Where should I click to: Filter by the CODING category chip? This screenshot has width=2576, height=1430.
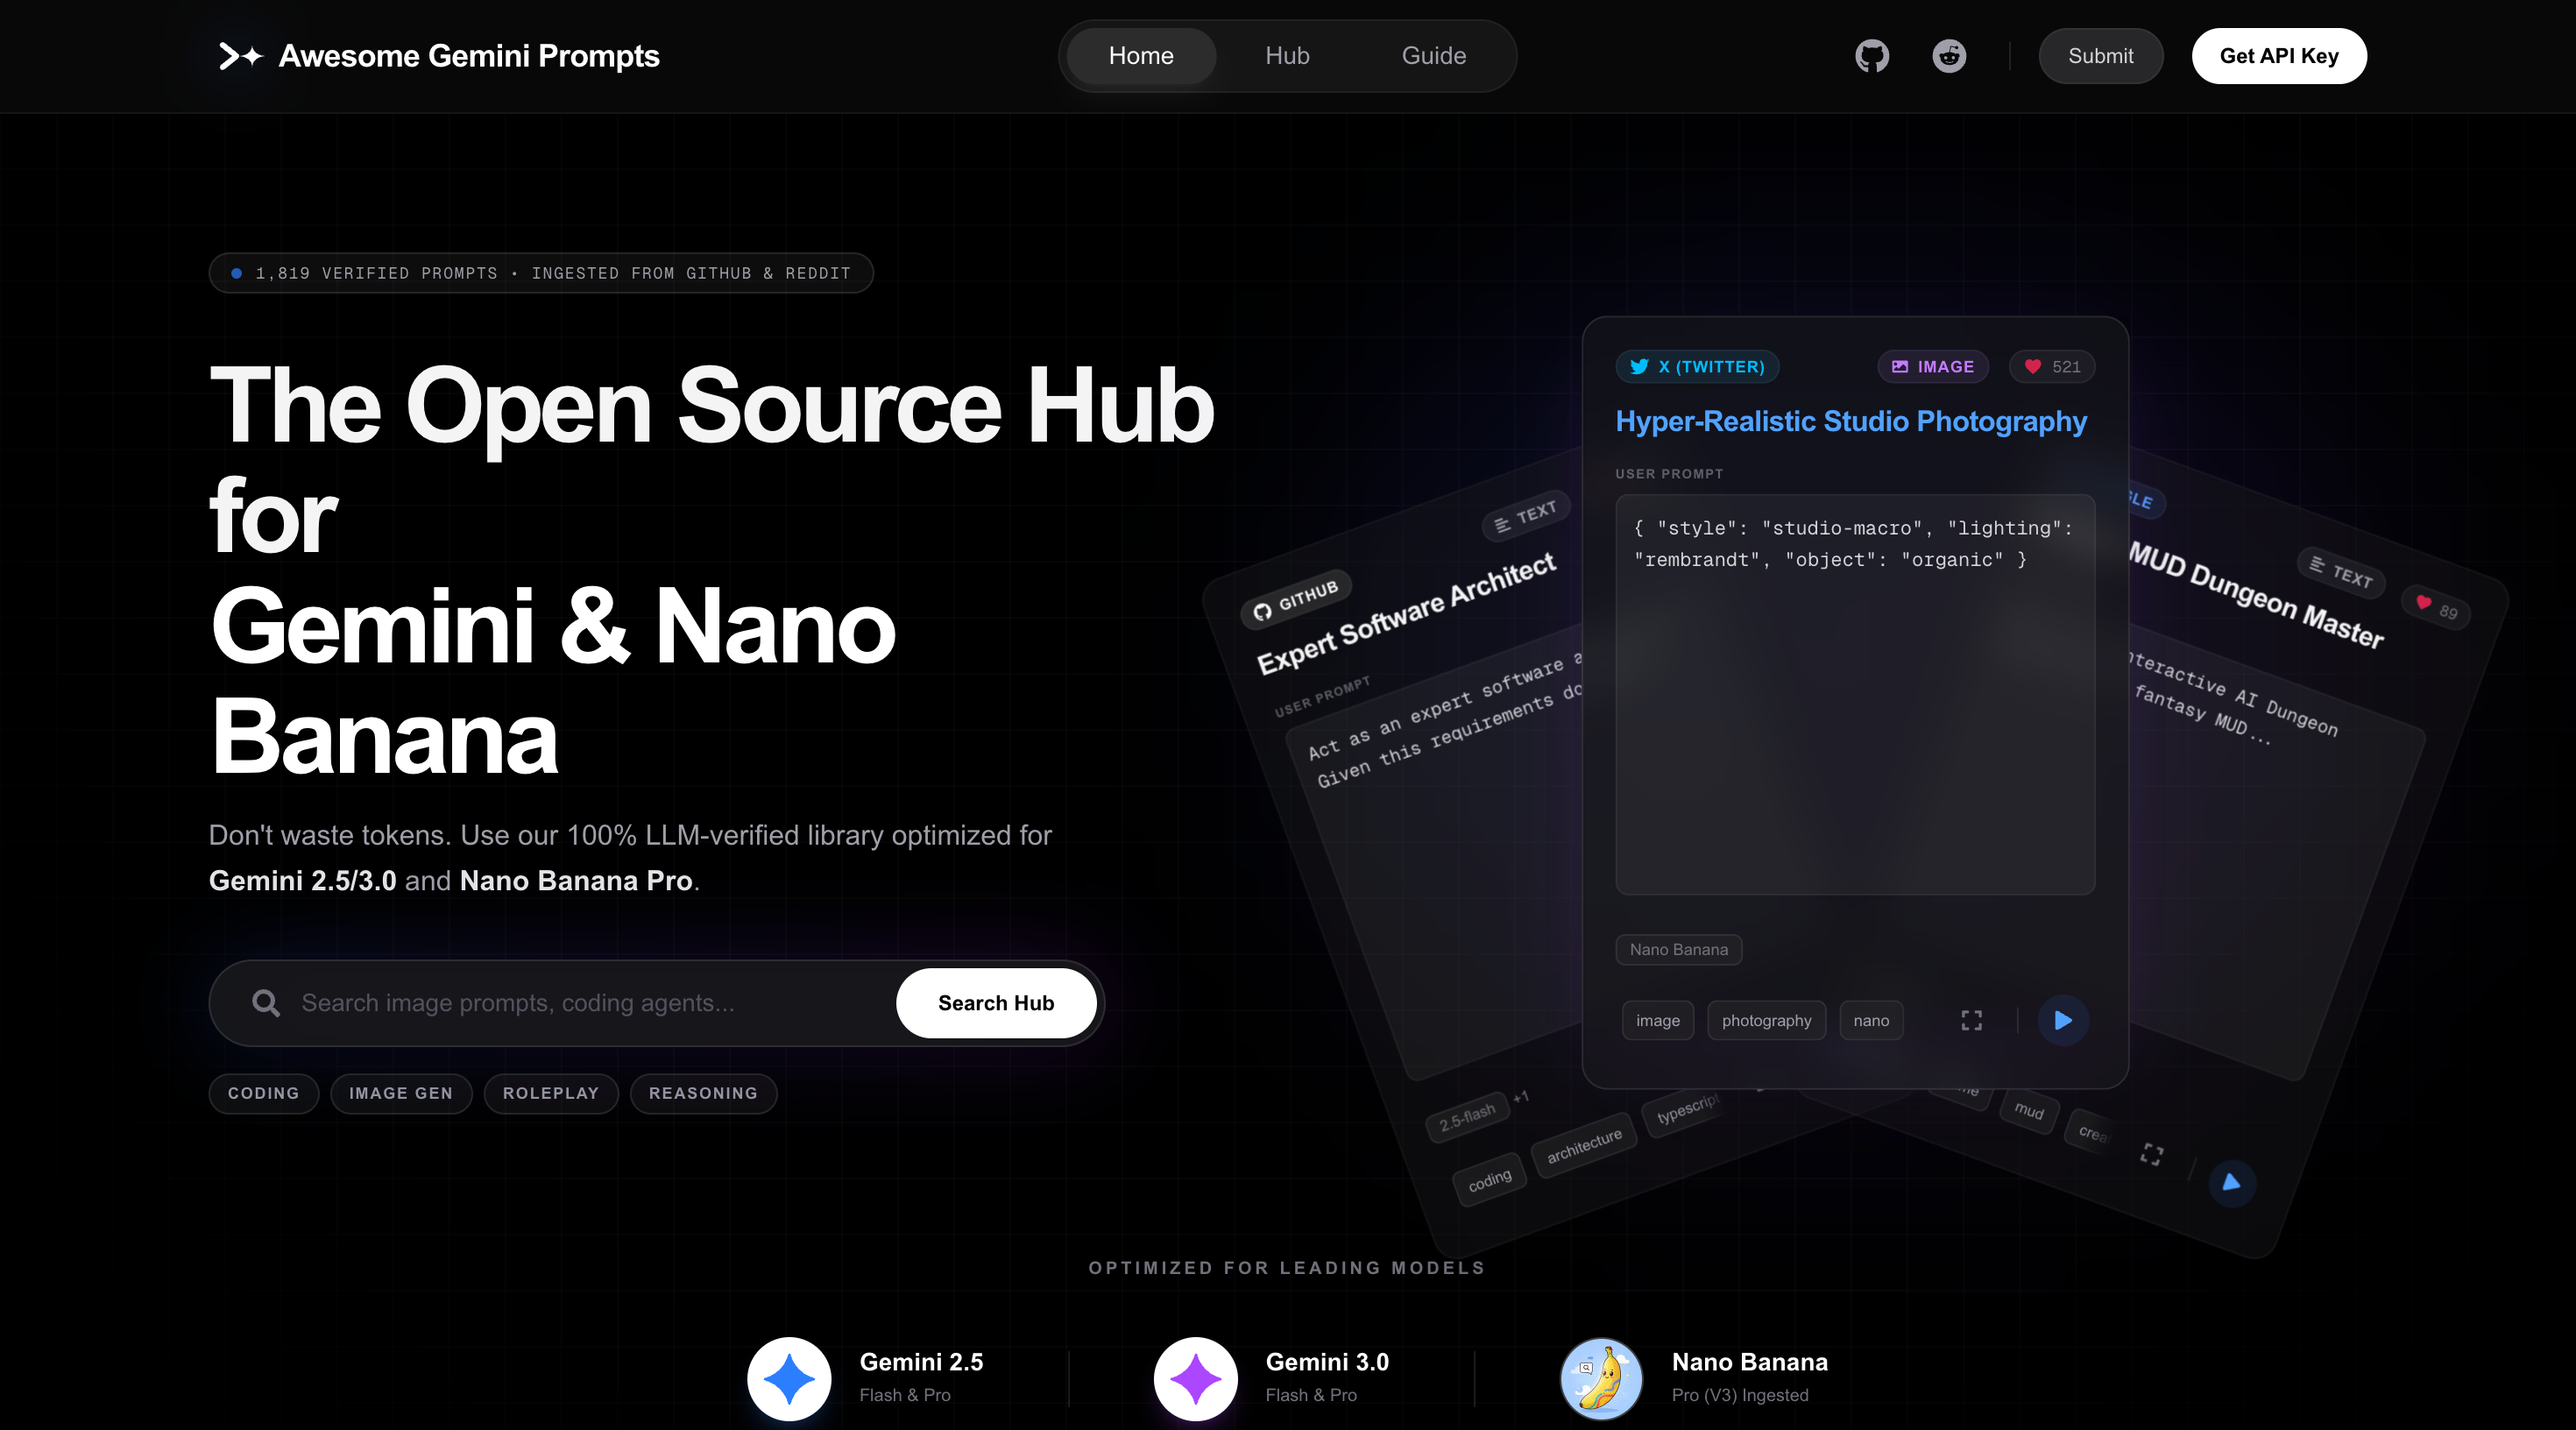pos(263,1093)
